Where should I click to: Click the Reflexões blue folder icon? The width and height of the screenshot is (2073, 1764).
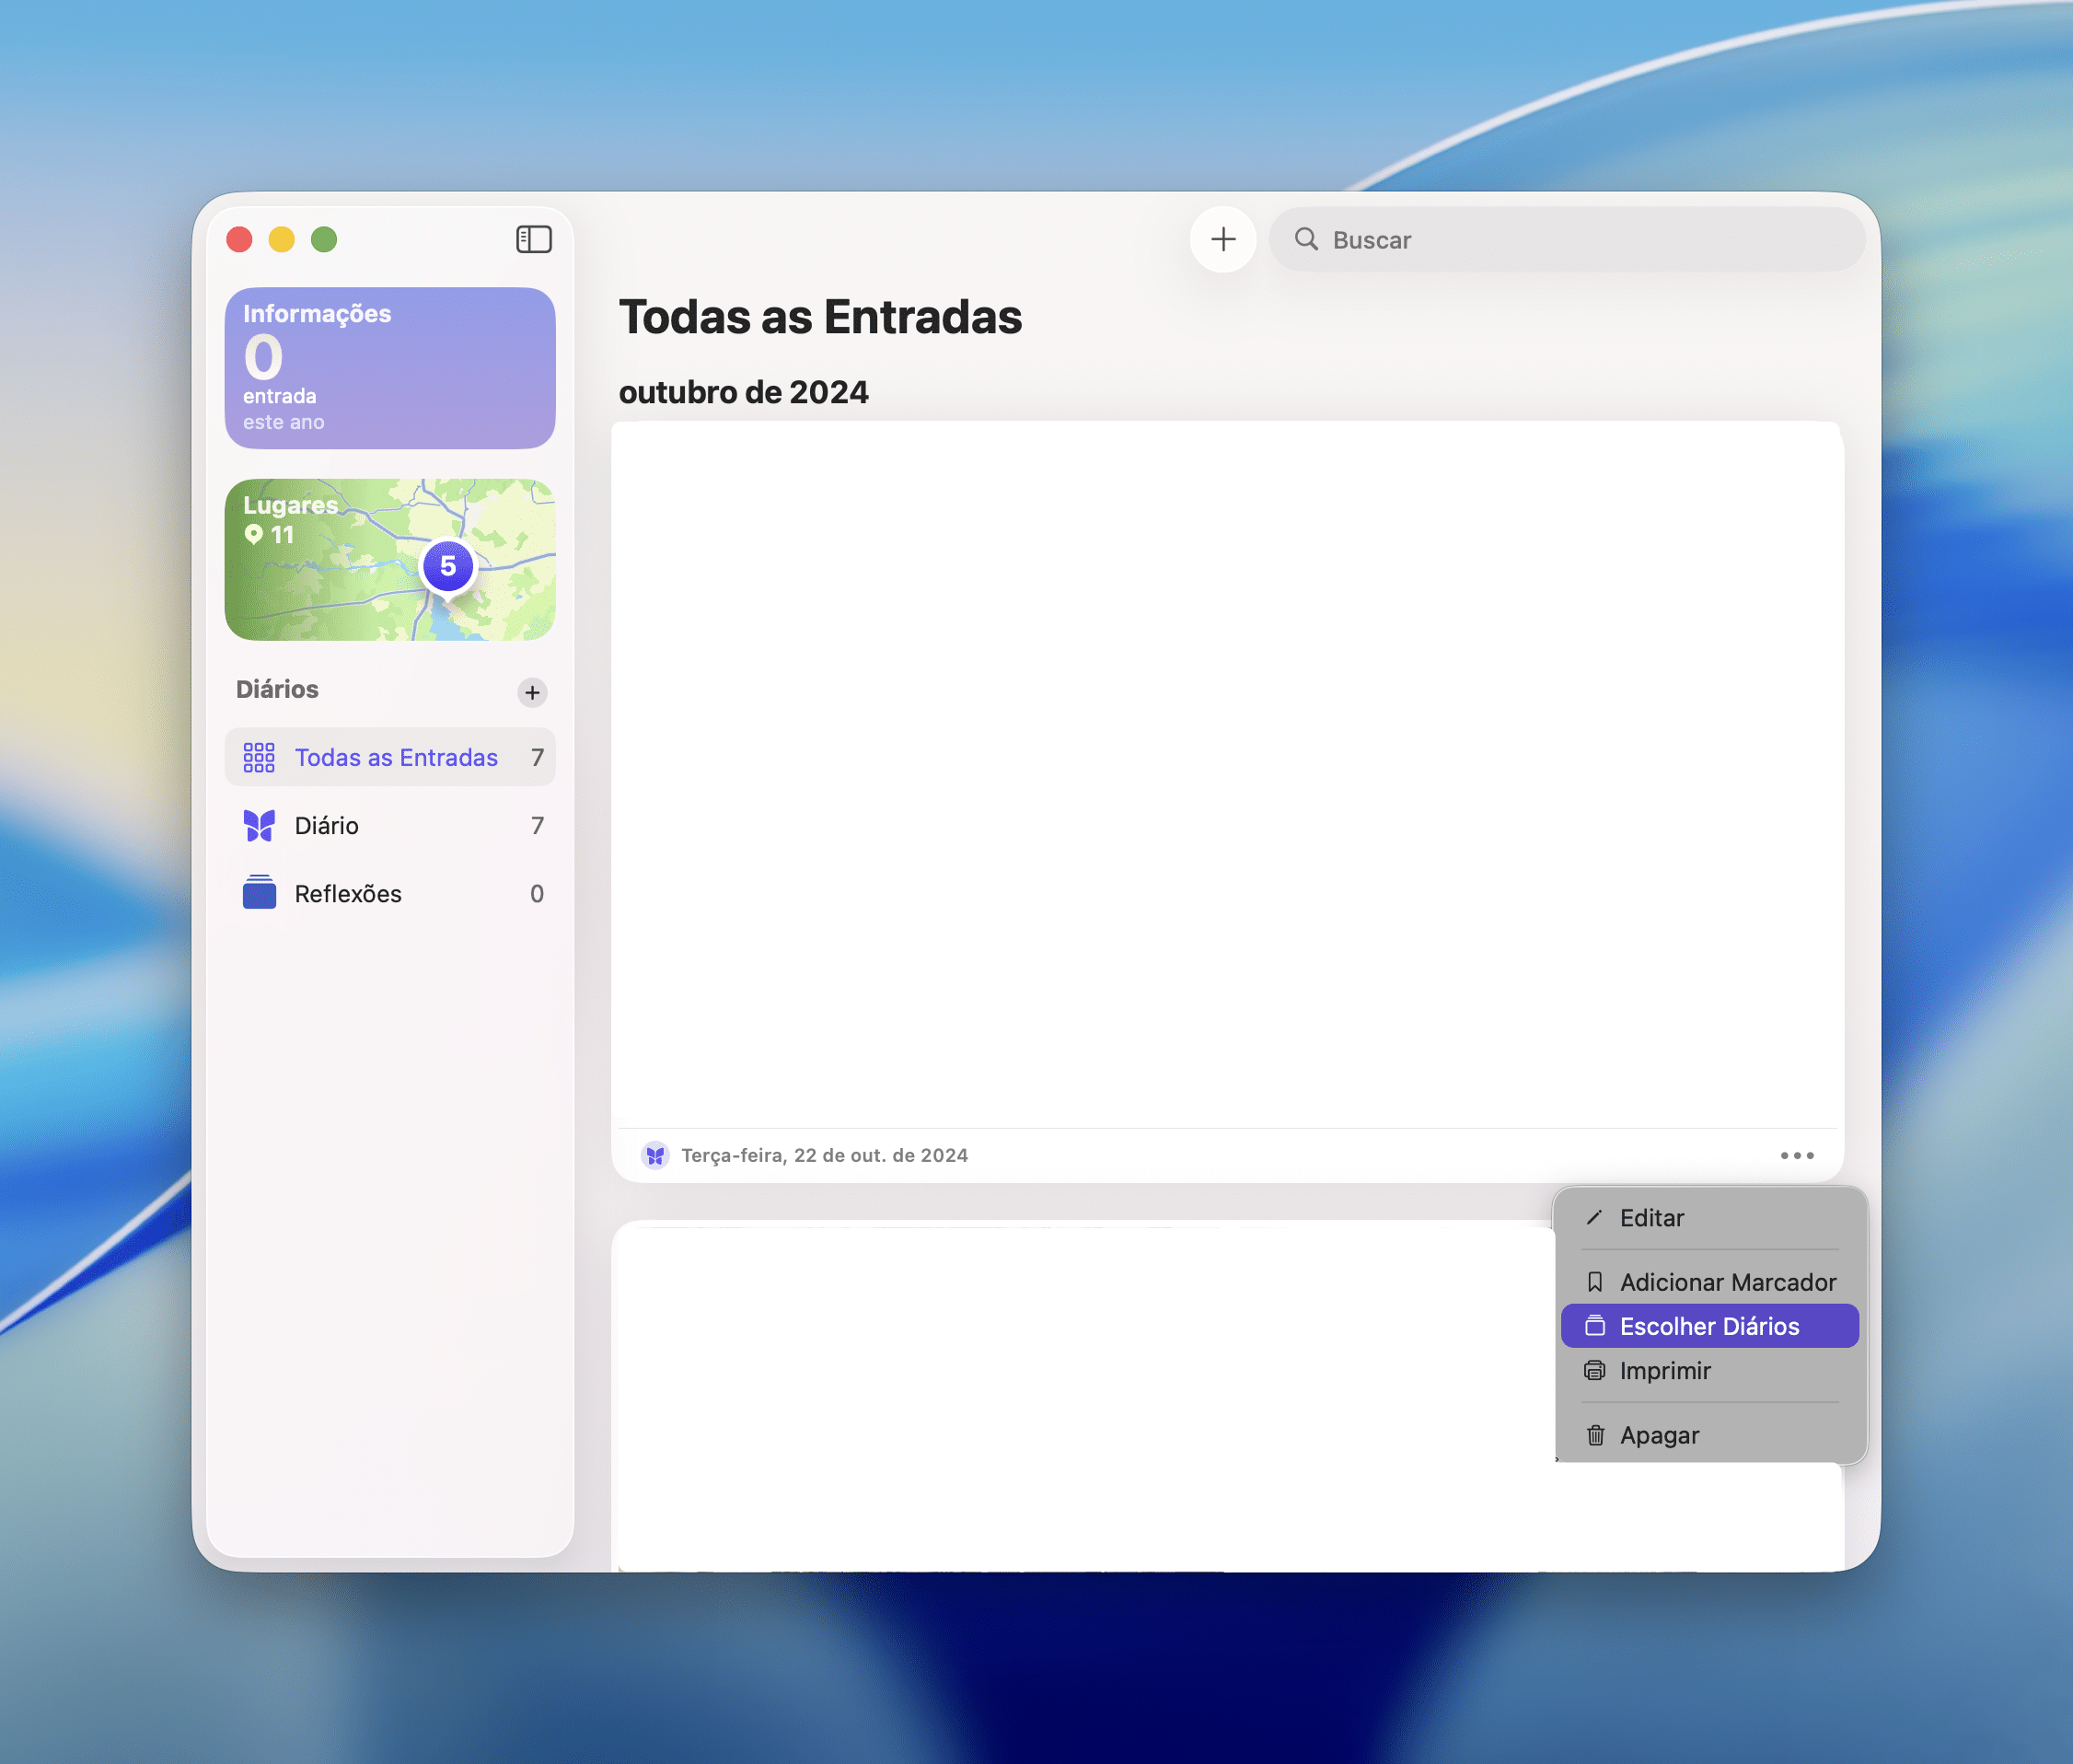click(x=259, y=892)
